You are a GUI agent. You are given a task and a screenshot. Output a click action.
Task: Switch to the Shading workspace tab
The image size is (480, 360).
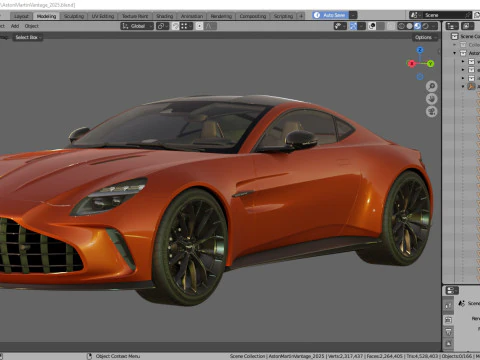pos(165,16)
